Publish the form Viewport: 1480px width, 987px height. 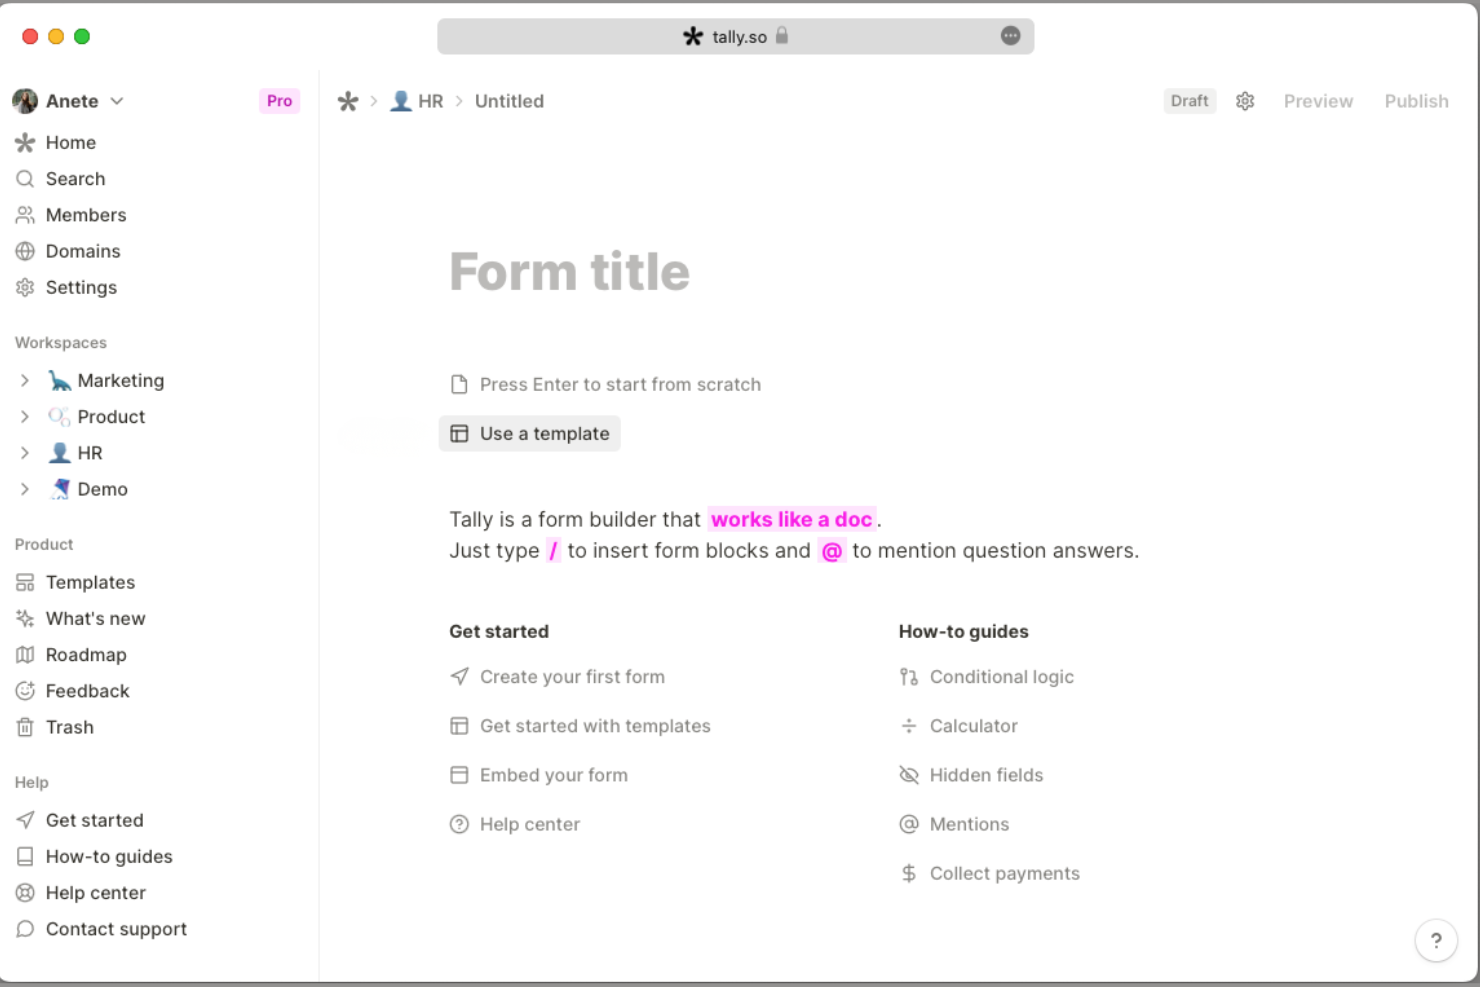coord(1416,101)
